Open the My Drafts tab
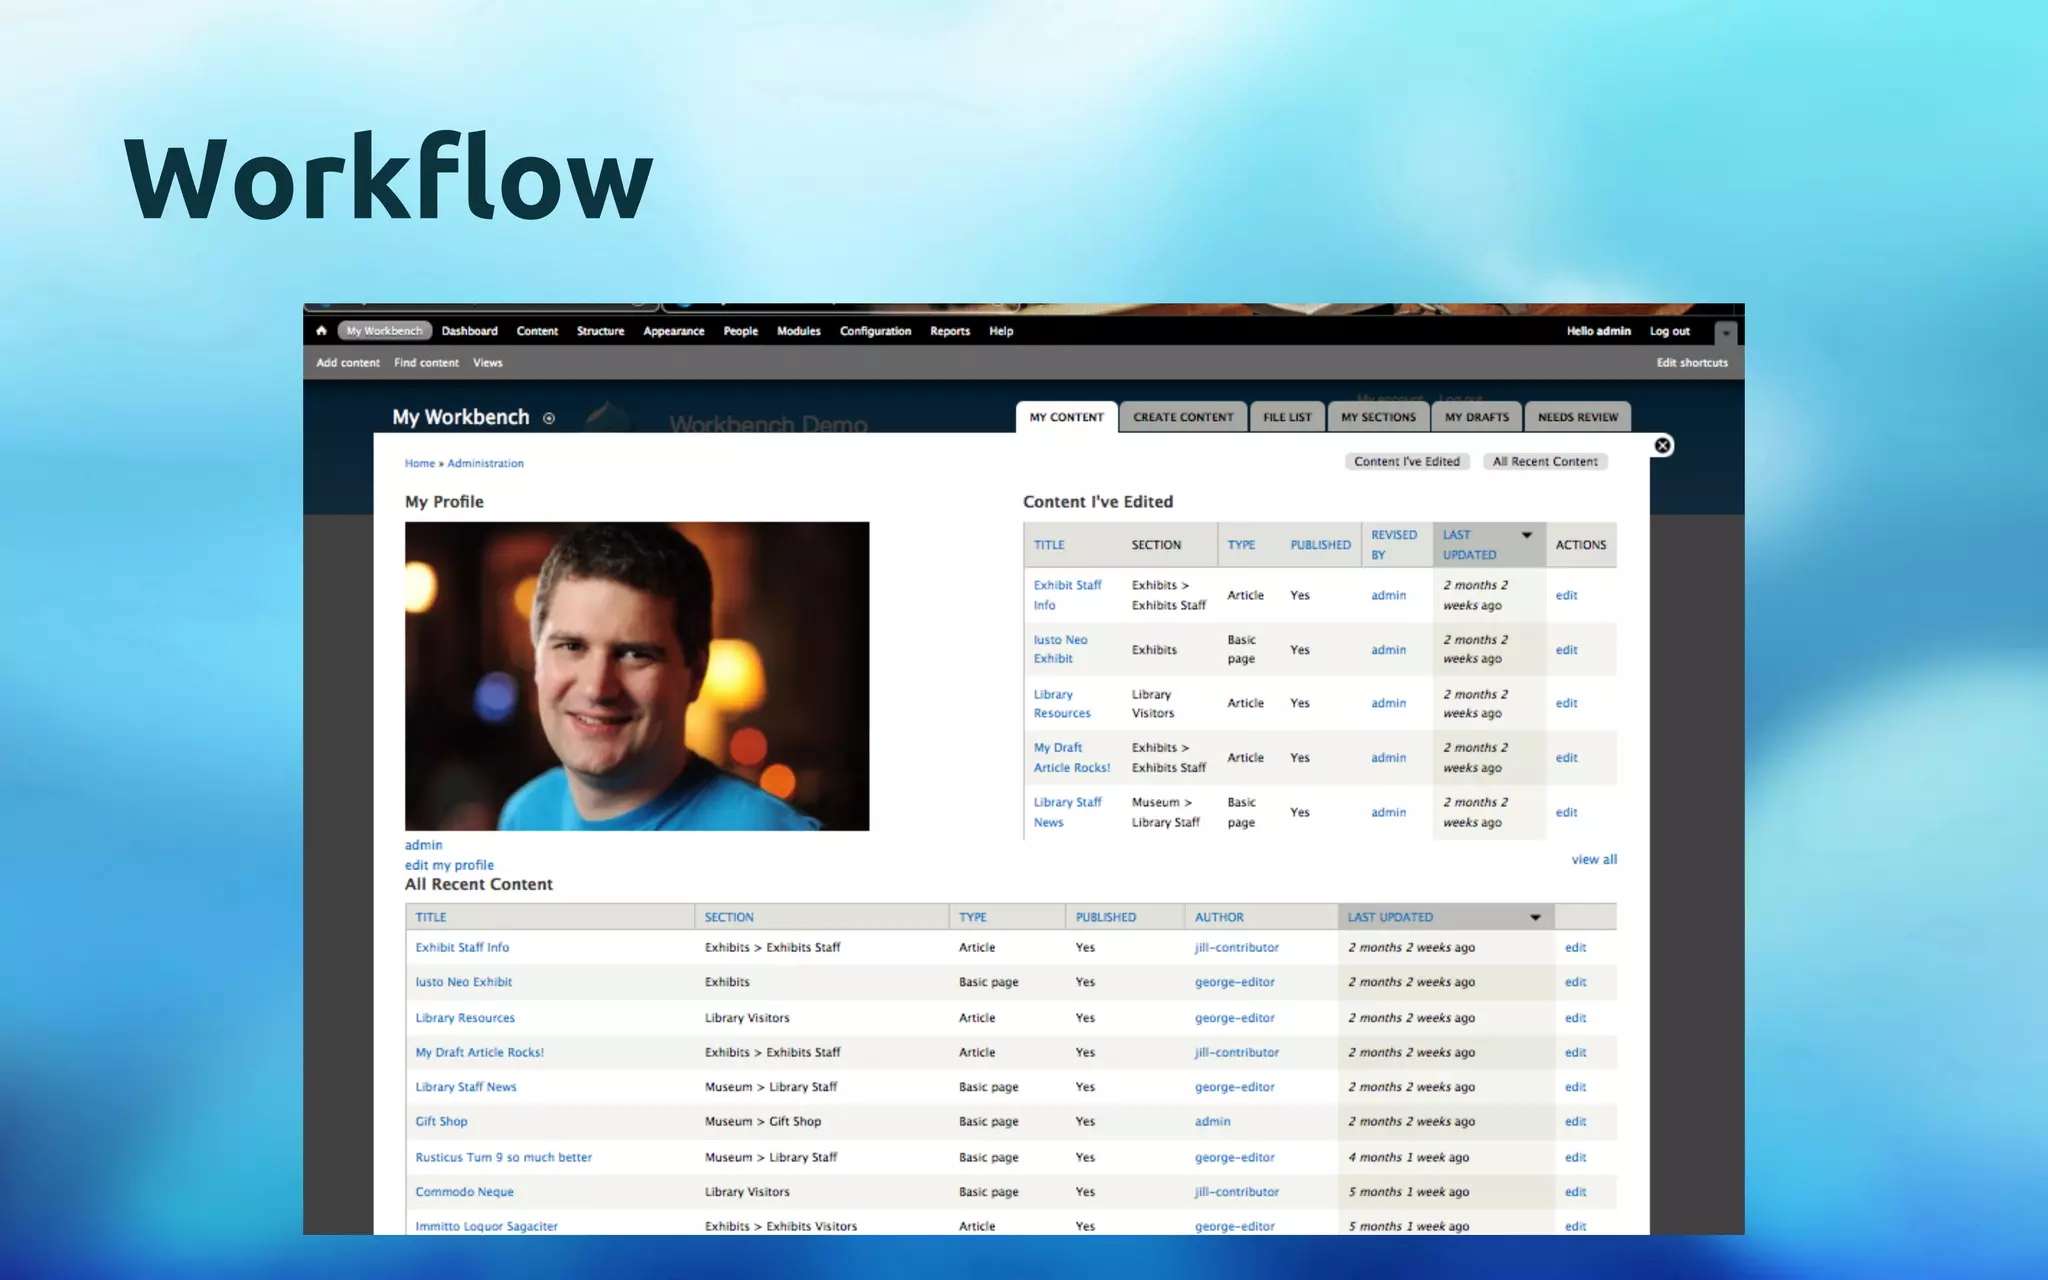Screen dimensions: 2048x1280 (x=1476, y=417)
